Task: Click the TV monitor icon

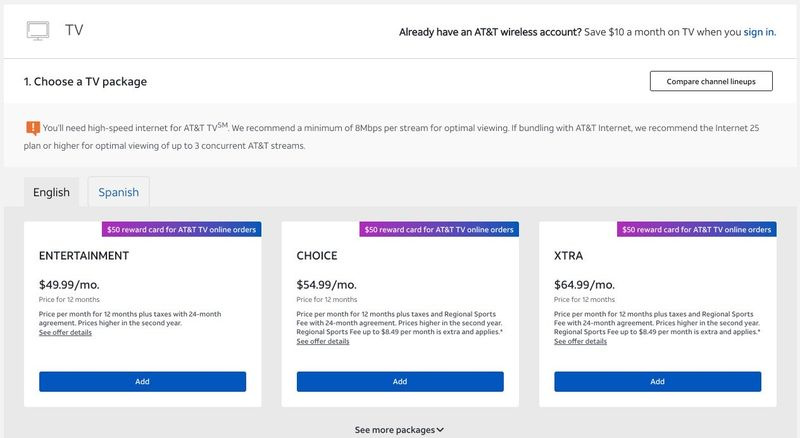Action: [x=38, y=31]
